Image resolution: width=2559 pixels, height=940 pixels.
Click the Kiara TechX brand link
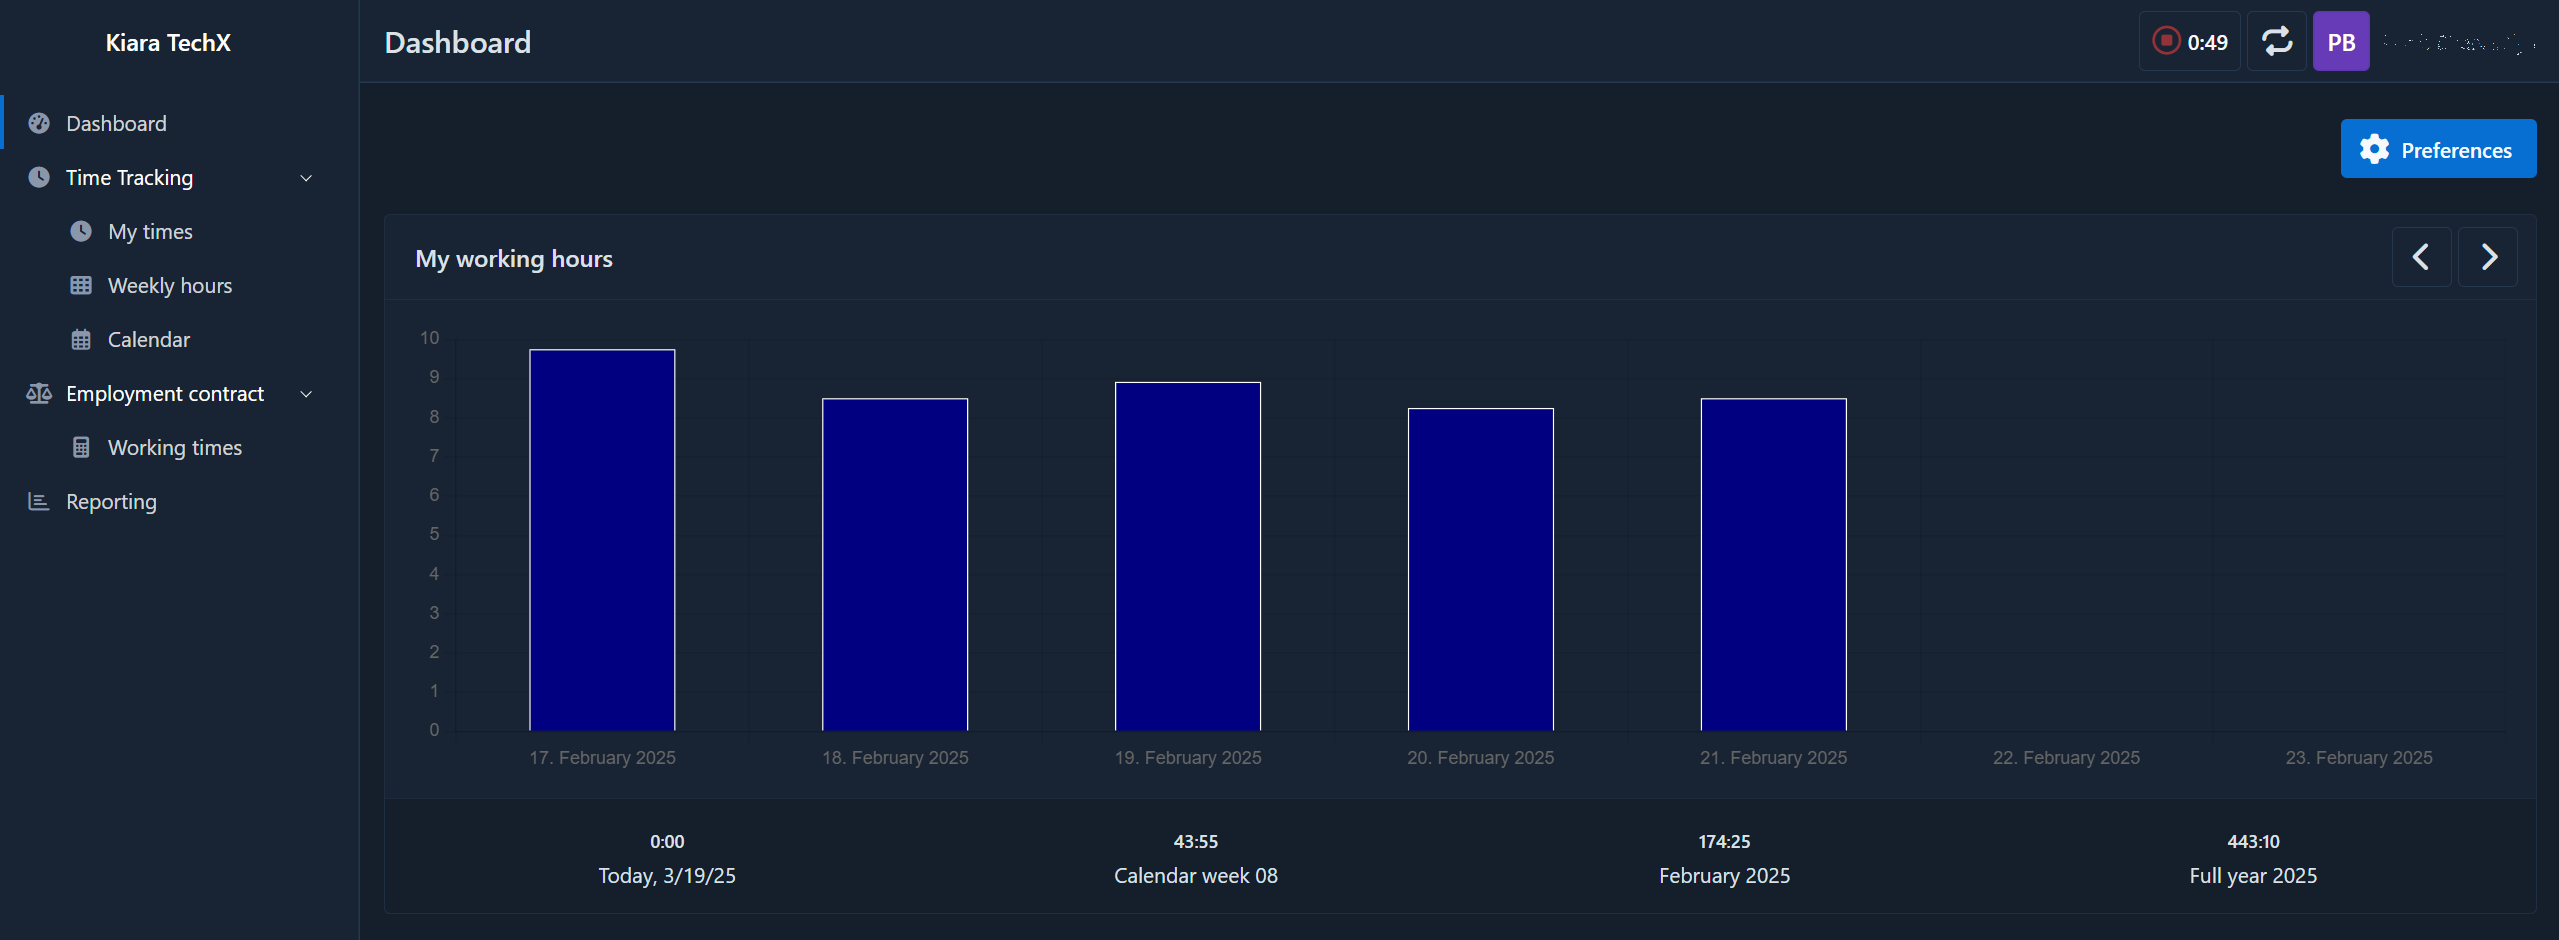pyautogui.click(x=168, y=42)
